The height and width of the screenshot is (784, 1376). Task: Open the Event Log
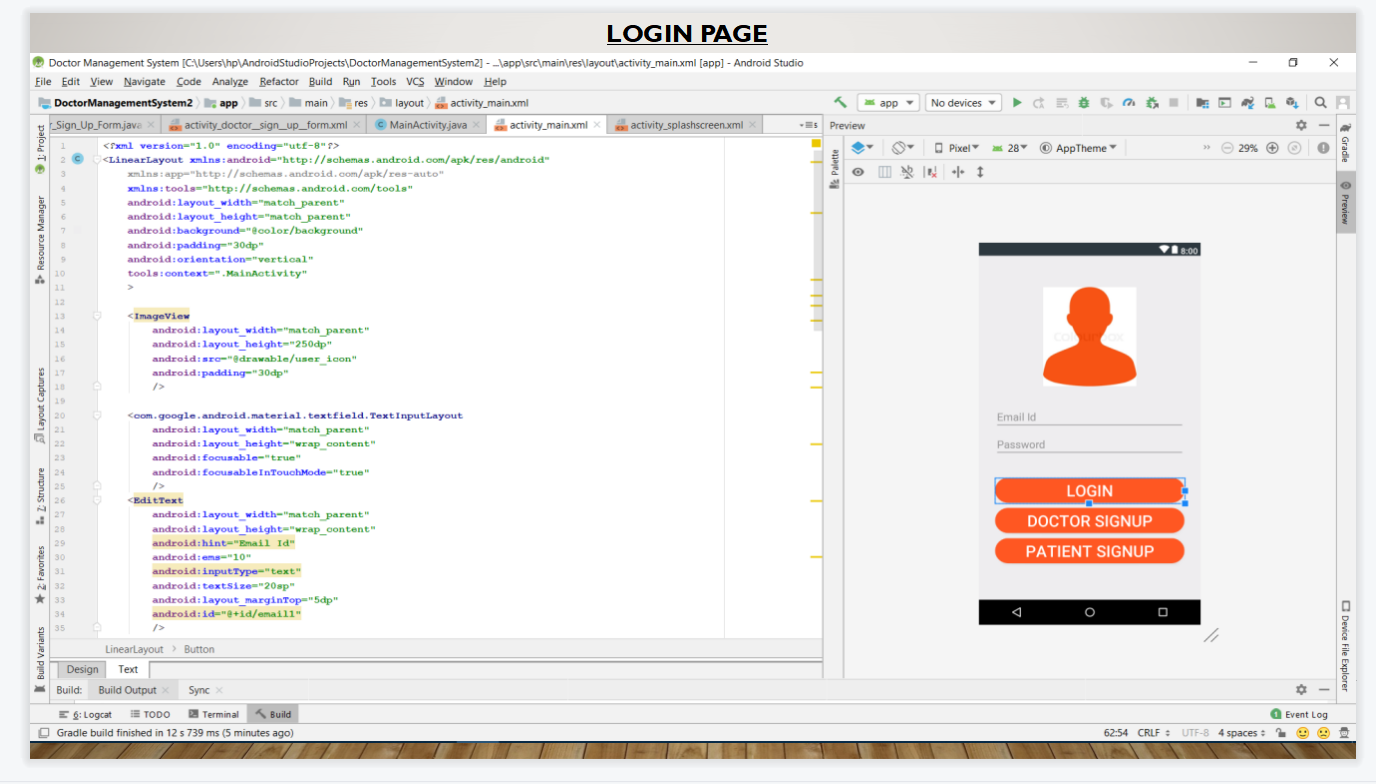1299,714
